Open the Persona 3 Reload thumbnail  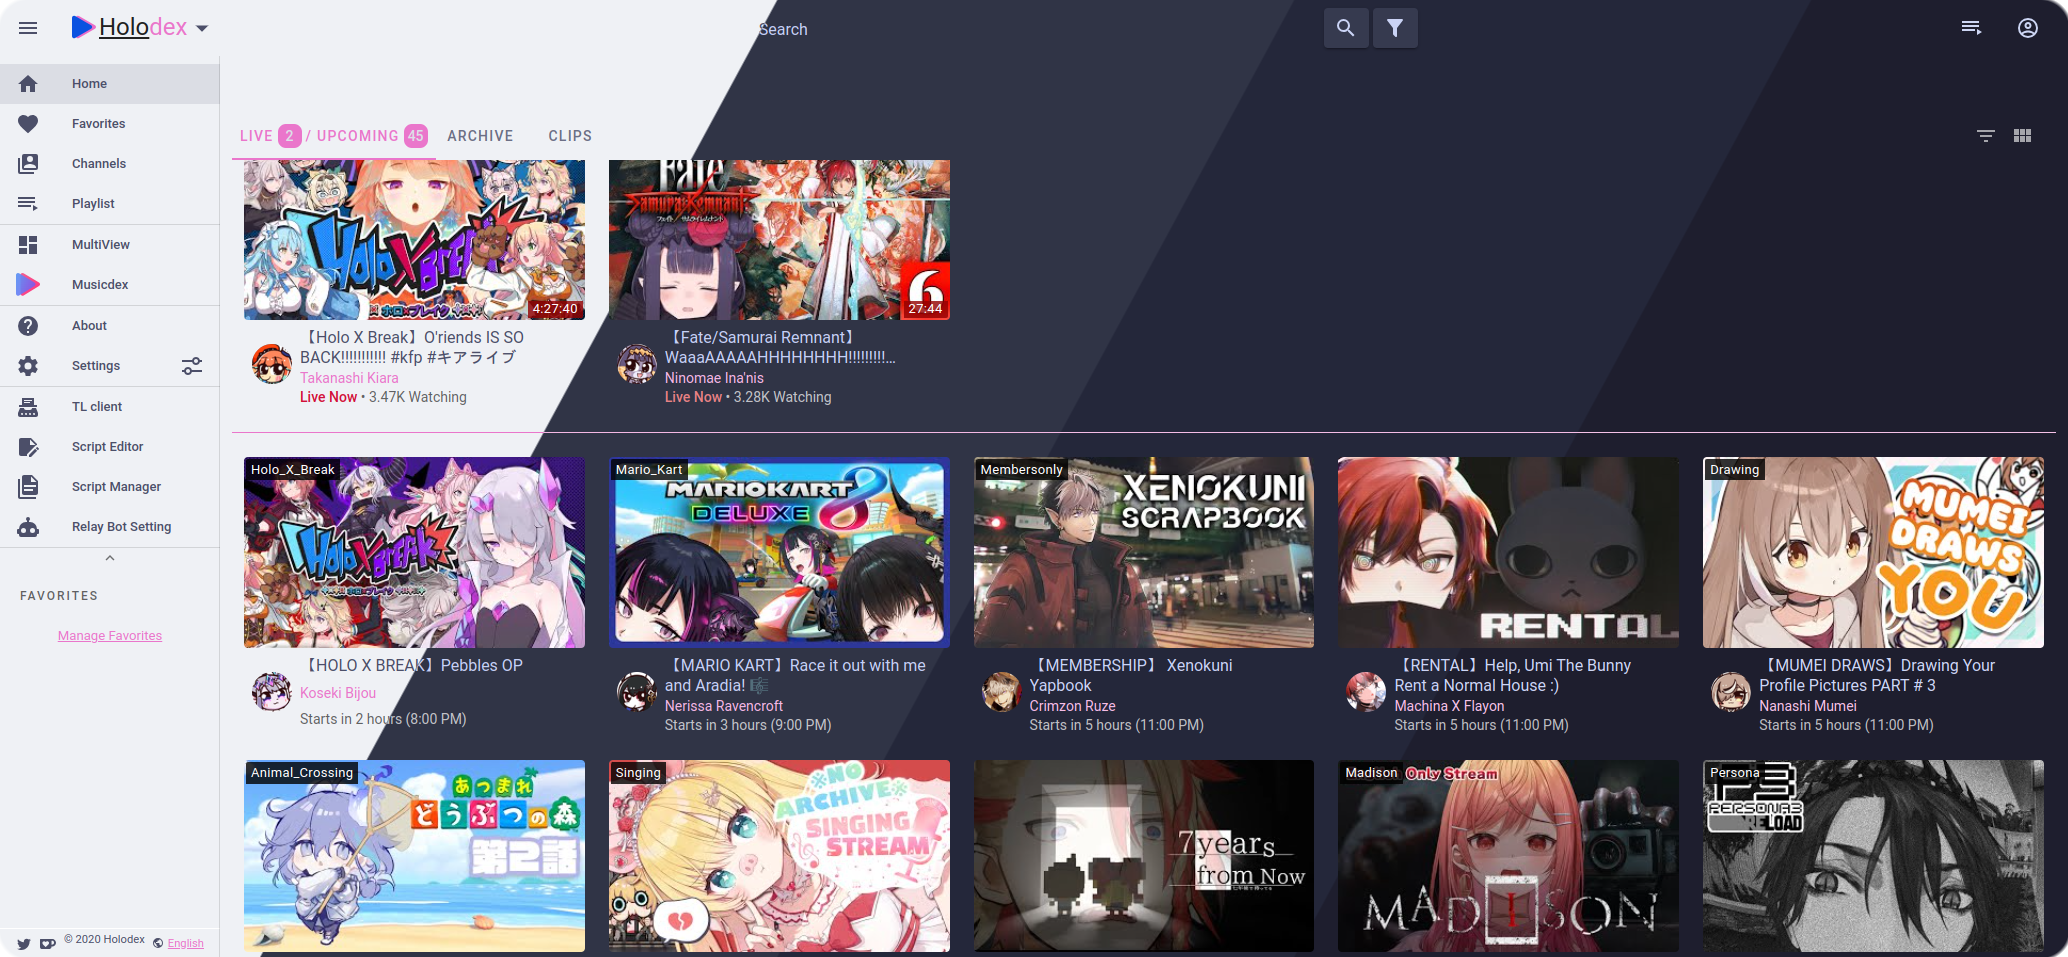coord(1873,856)
